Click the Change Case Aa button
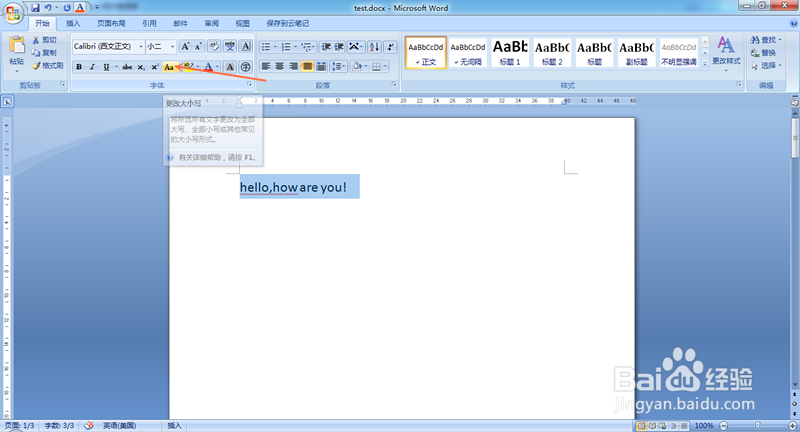800x432 pixels. pos(169,67)
